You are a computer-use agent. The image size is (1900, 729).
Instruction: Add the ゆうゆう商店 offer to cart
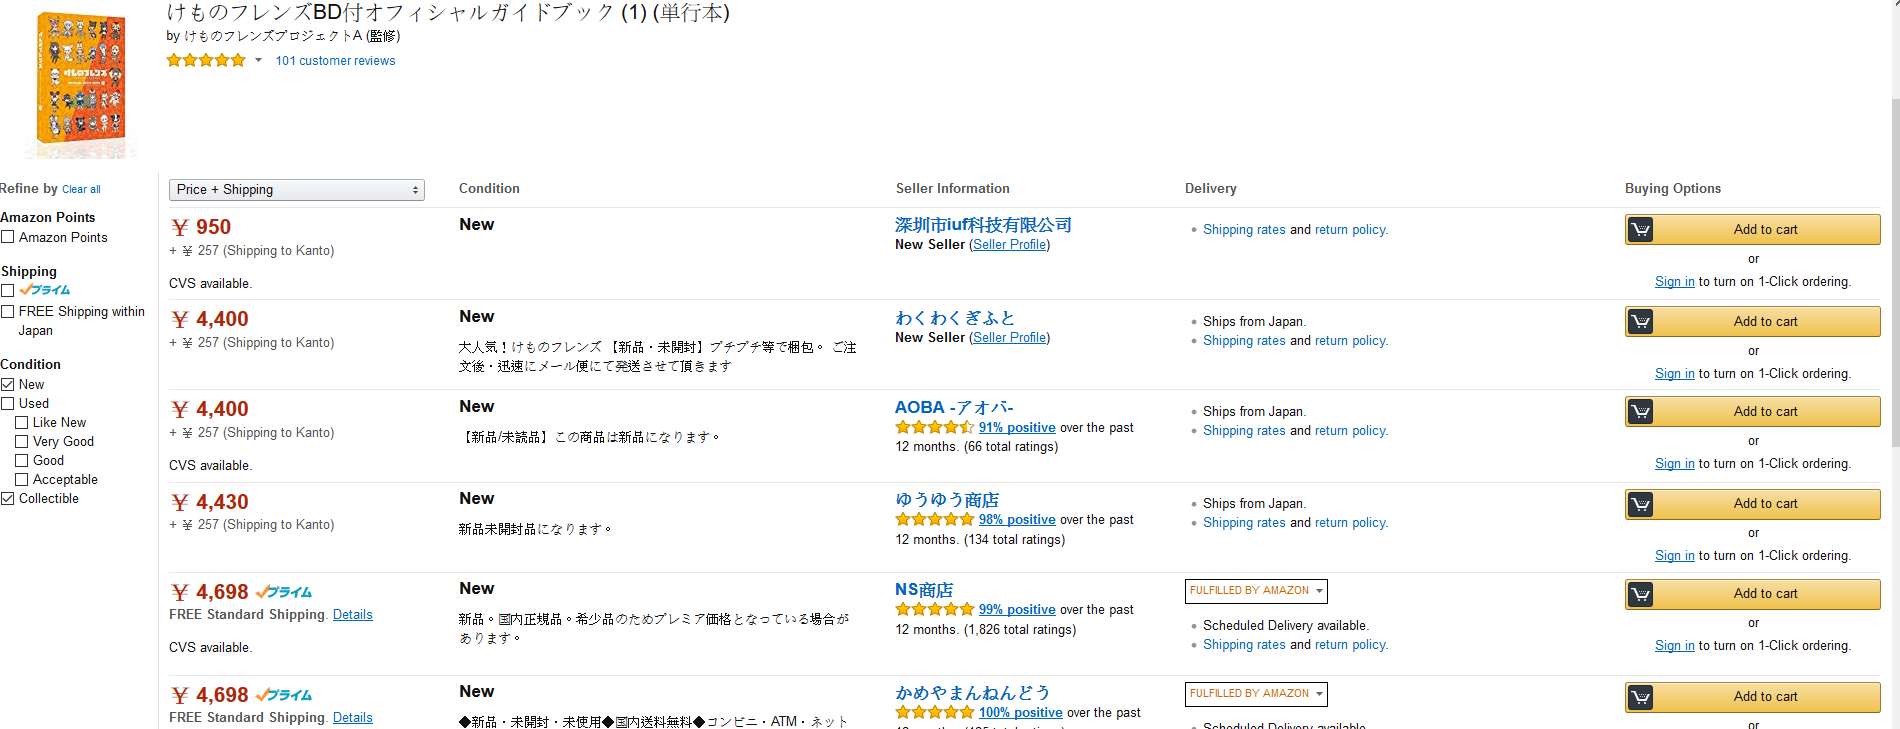[x=1753, y=504]
